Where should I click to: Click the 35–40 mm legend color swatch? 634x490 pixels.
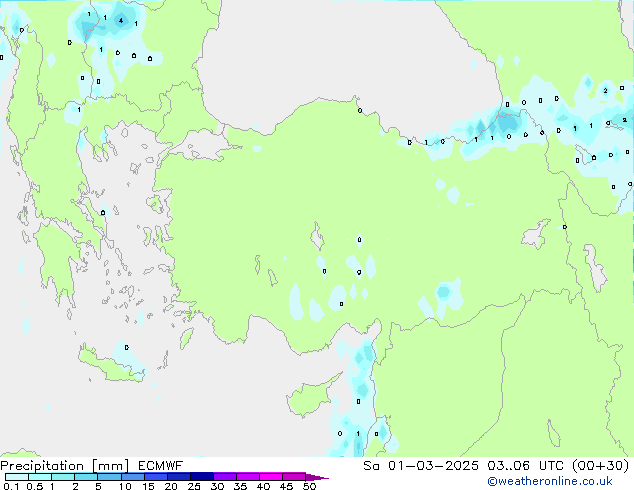248,477
